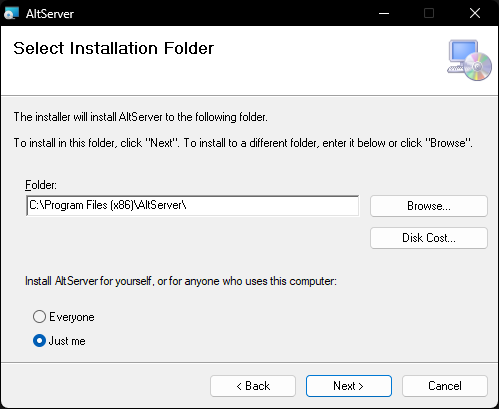
Task: Focus the Folder path input field
Action: point(193,206)
